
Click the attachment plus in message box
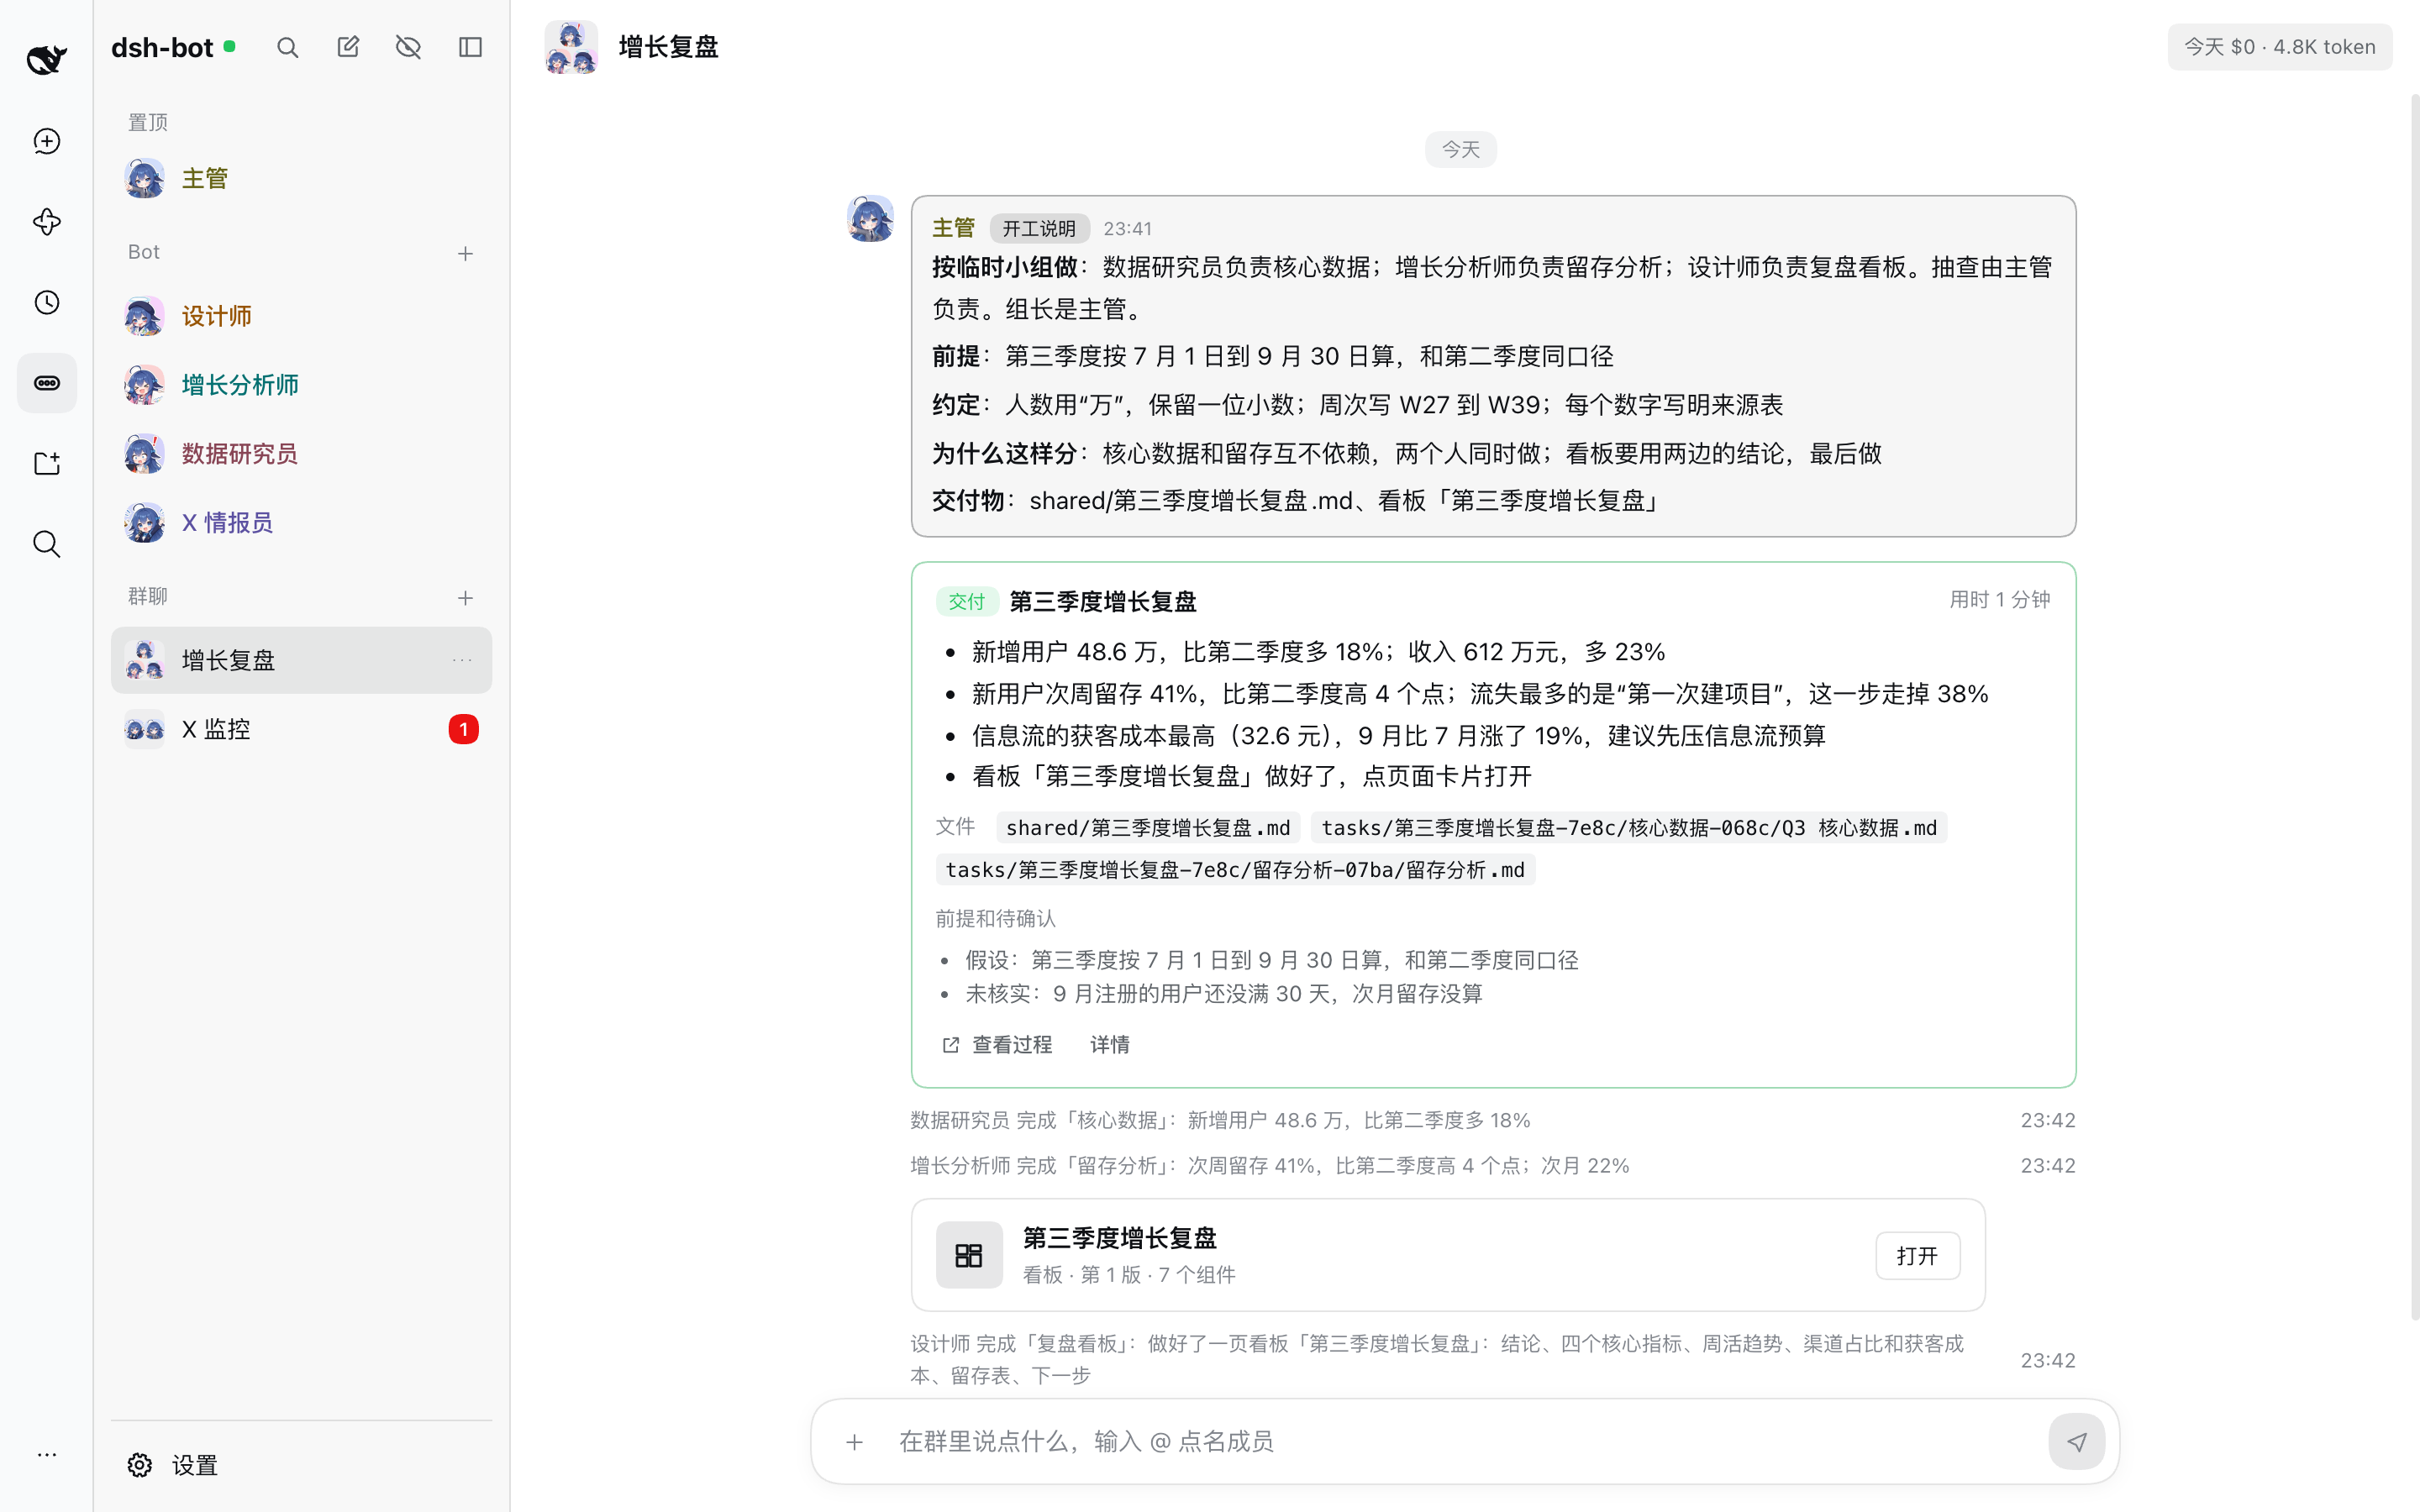tap(854, 1442)
